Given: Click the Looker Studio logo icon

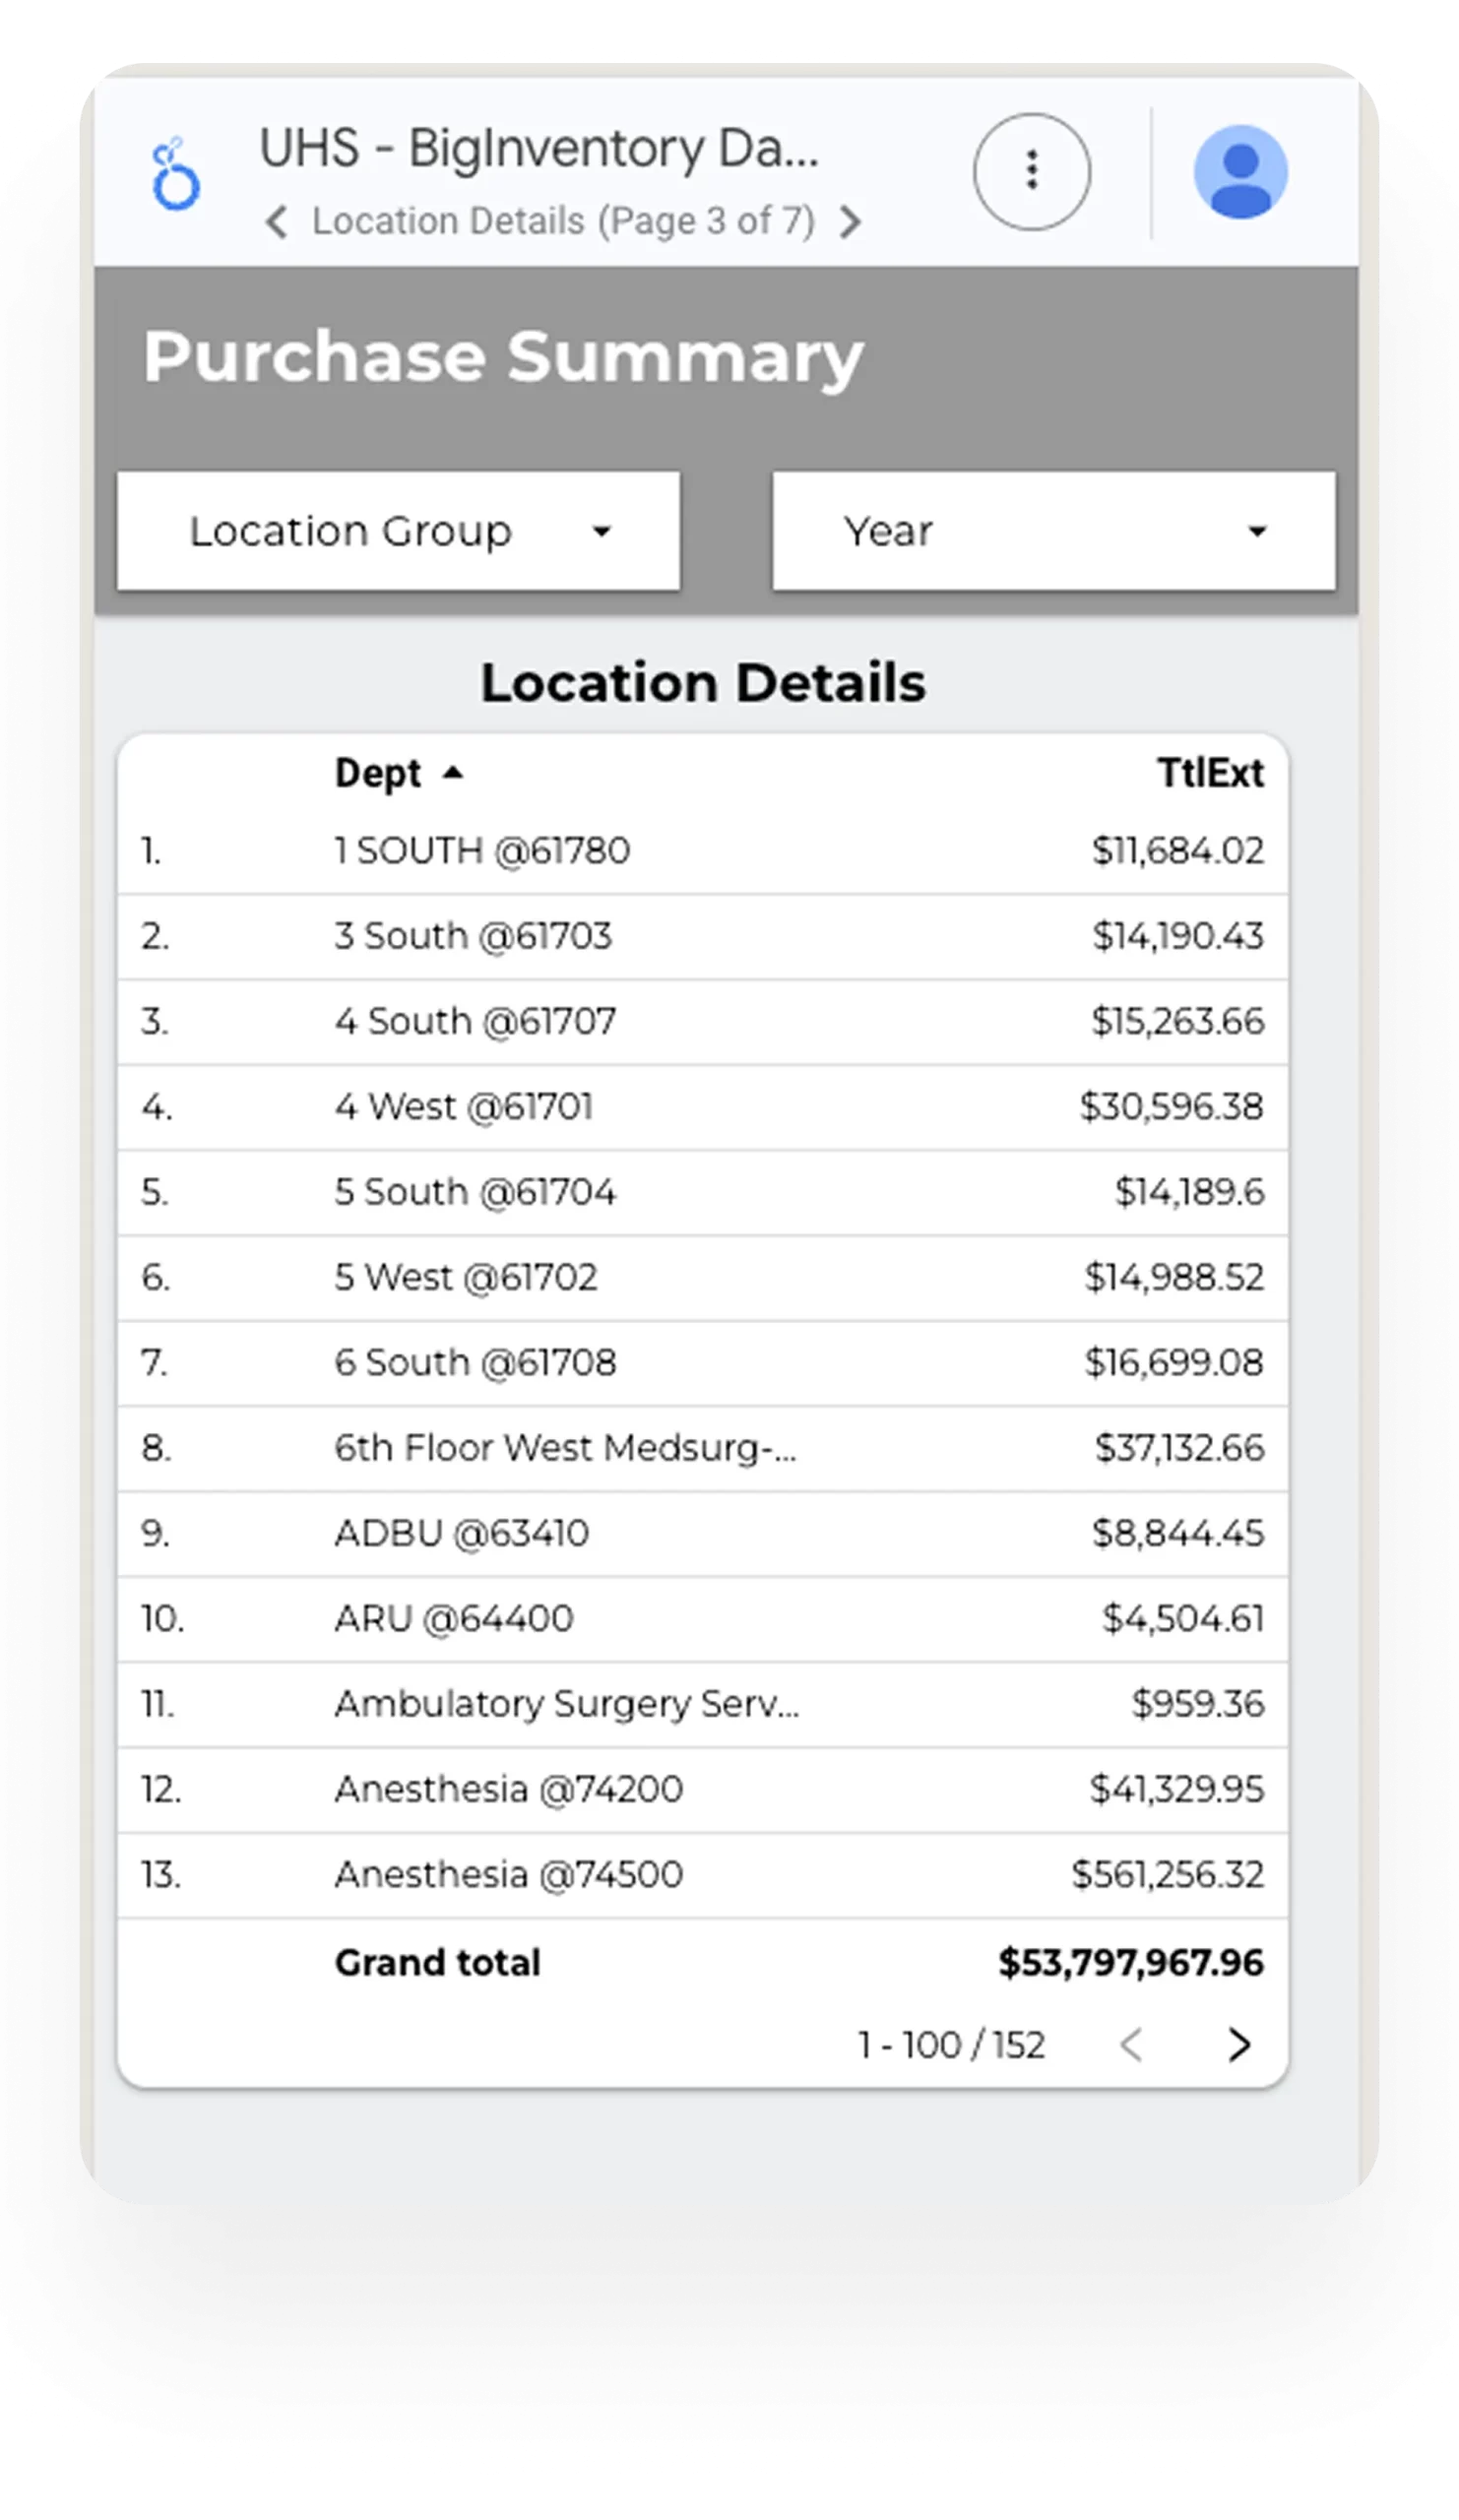Looking at the screenshot, I should (176, 174).
